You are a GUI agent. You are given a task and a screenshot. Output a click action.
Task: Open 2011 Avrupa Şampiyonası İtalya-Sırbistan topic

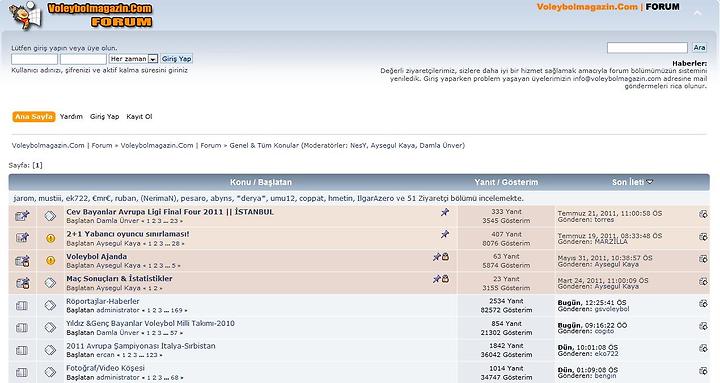pos(141,346)
